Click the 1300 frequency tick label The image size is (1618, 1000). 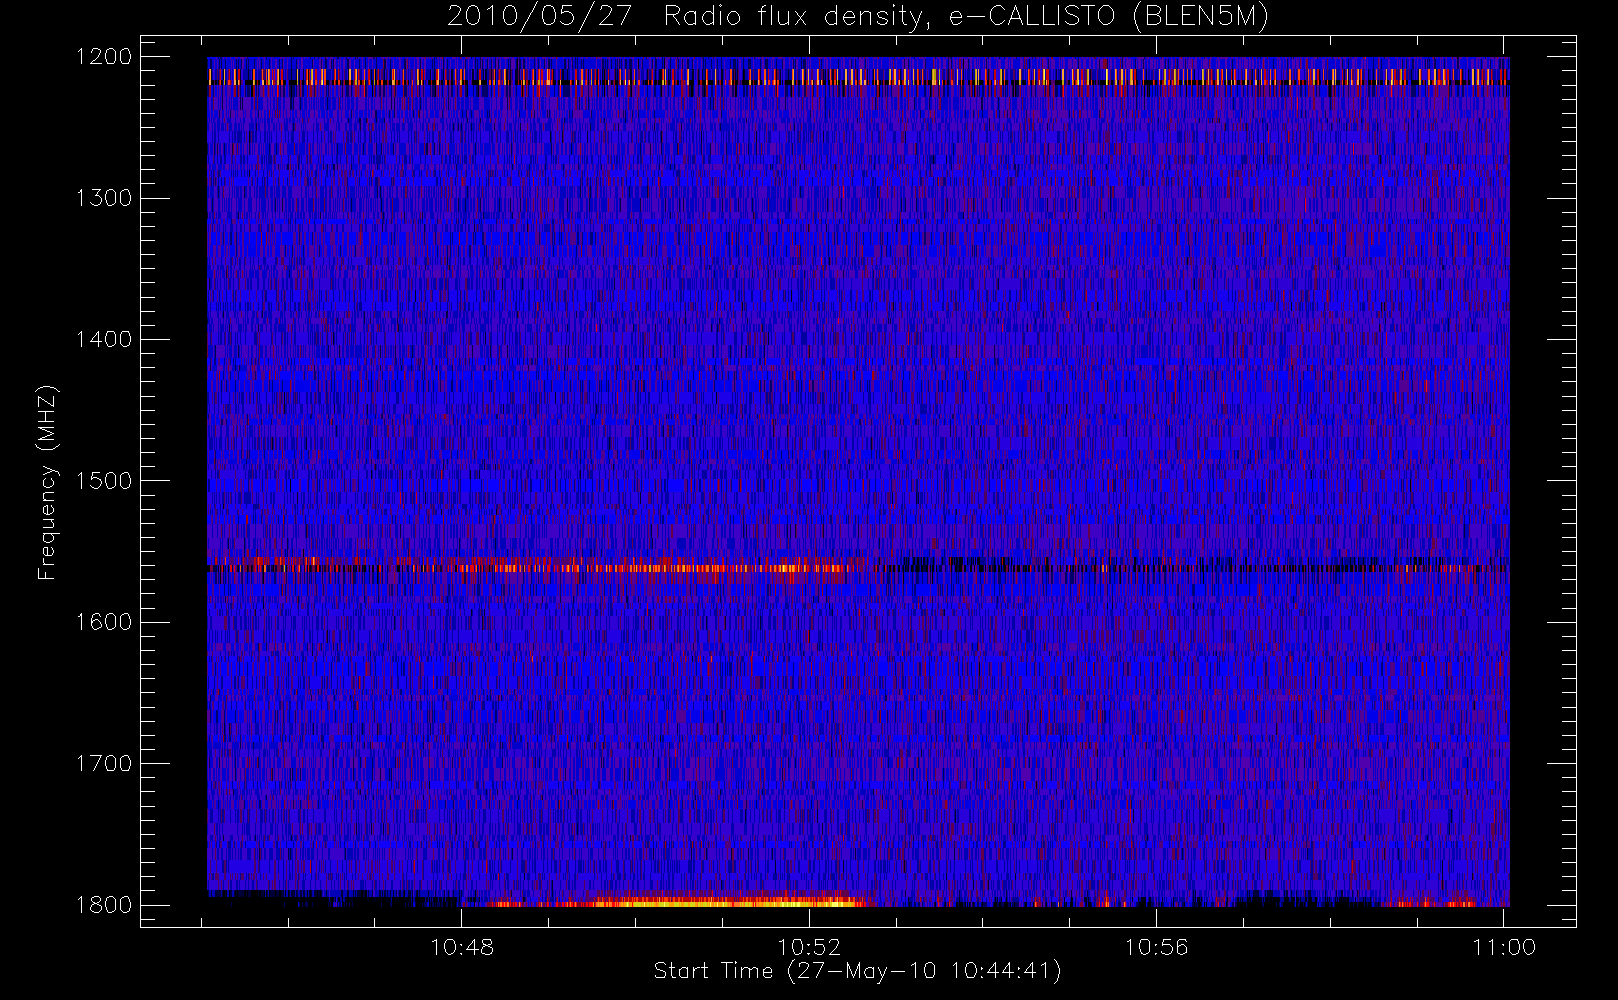pyautogui.click(x=104, y=198)
